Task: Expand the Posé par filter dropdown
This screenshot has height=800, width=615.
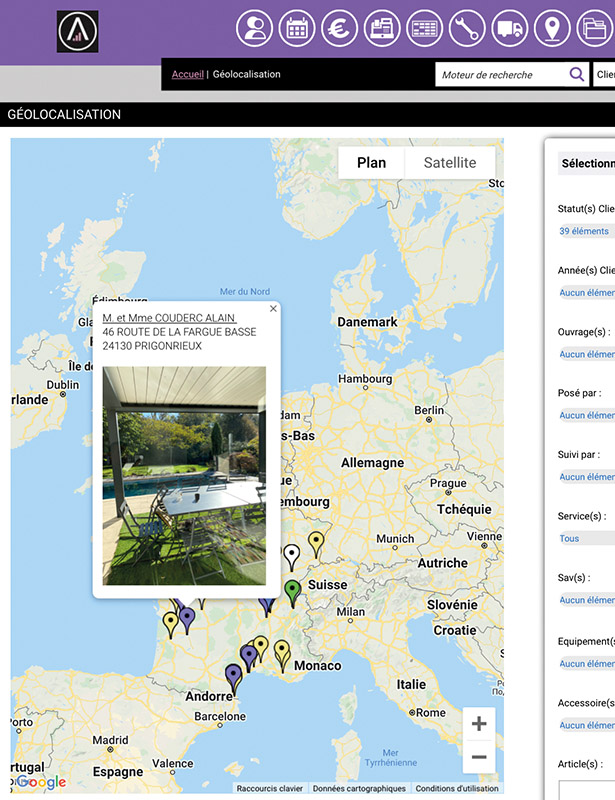Action: click(x=587, y=415)
